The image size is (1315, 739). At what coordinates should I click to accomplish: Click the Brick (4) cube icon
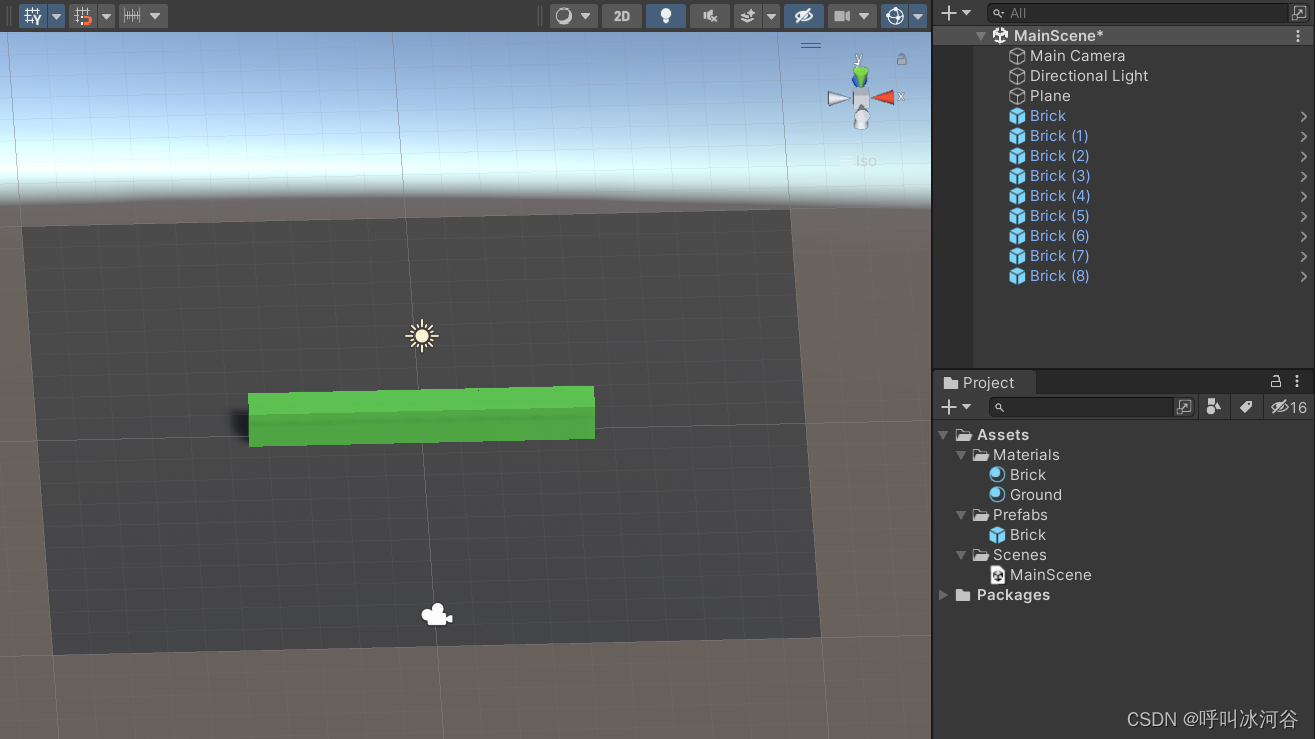(1017, 196)
